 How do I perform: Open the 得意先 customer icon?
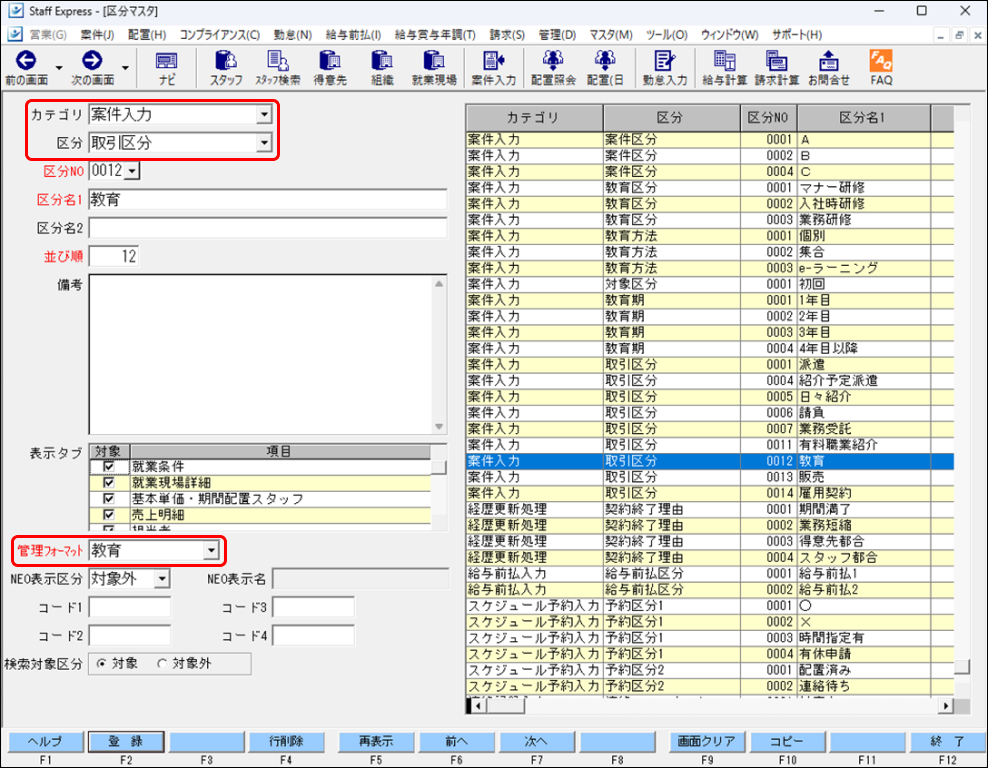pos(330,67)
